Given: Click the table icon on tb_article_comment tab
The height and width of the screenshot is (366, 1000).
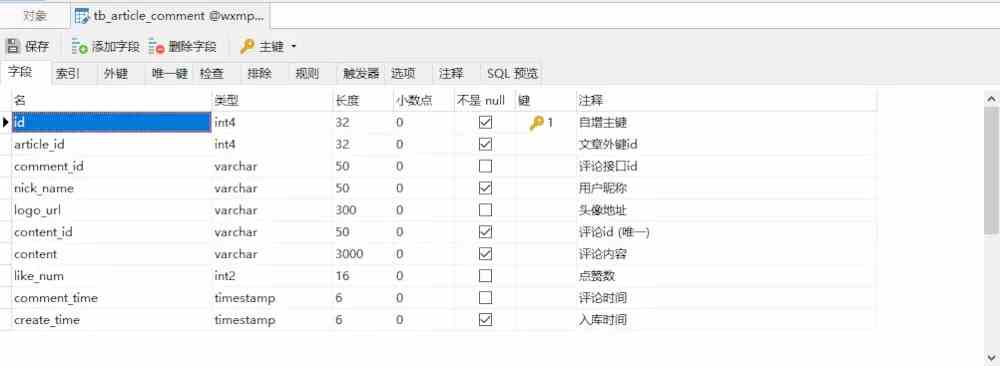Looking at the screenshot, I should 82,16.
